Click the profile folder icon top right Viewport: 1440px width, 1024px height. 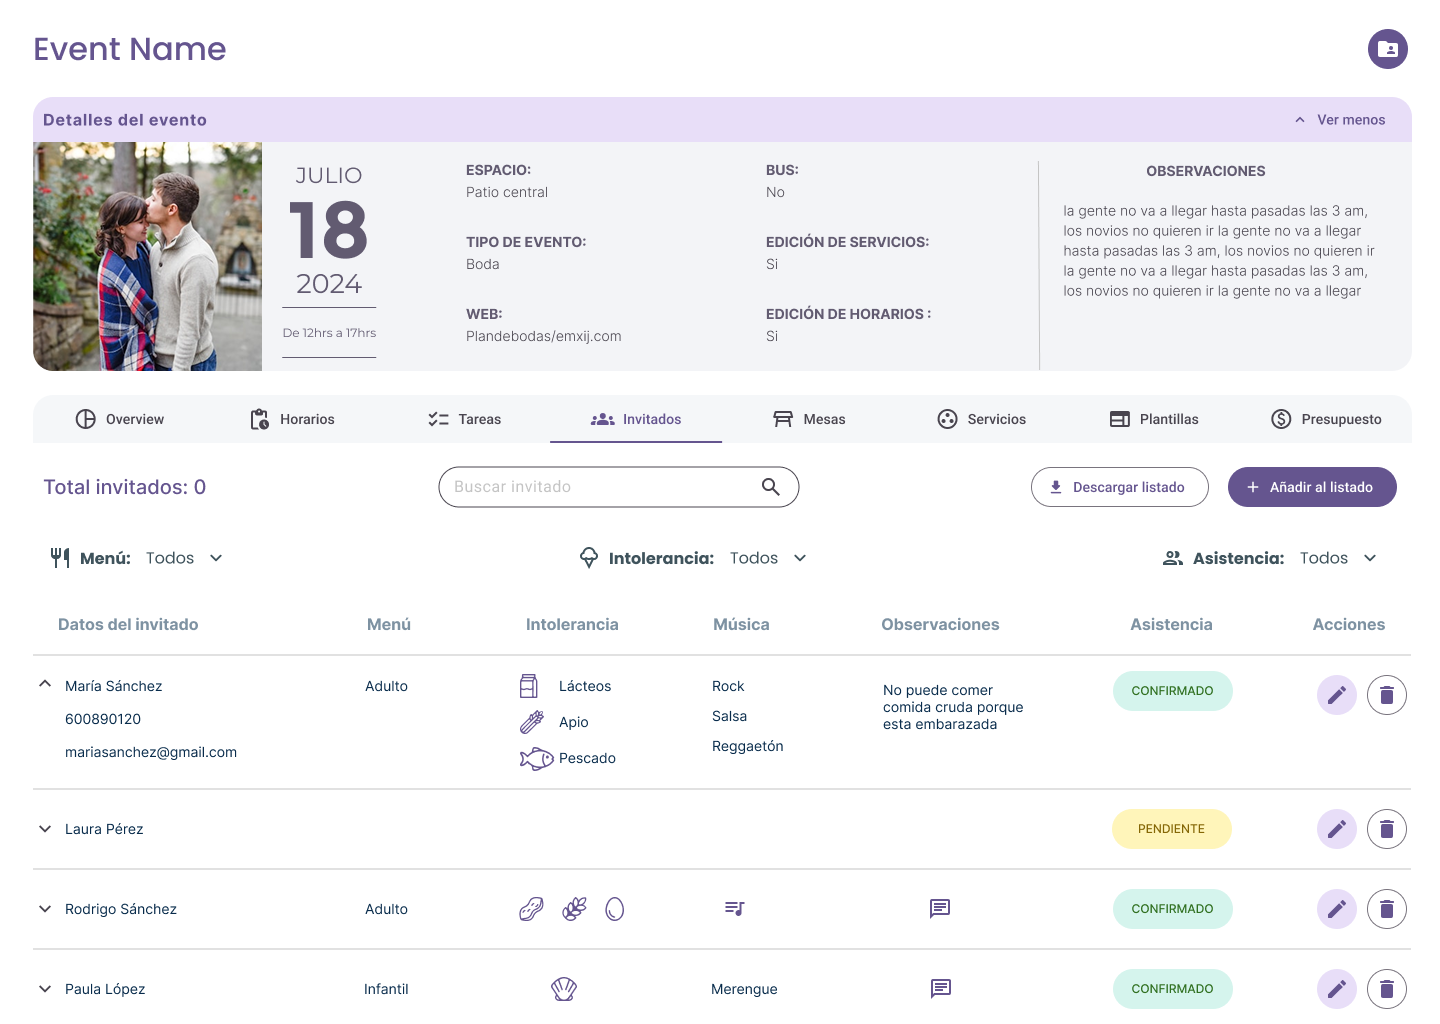1387,49
